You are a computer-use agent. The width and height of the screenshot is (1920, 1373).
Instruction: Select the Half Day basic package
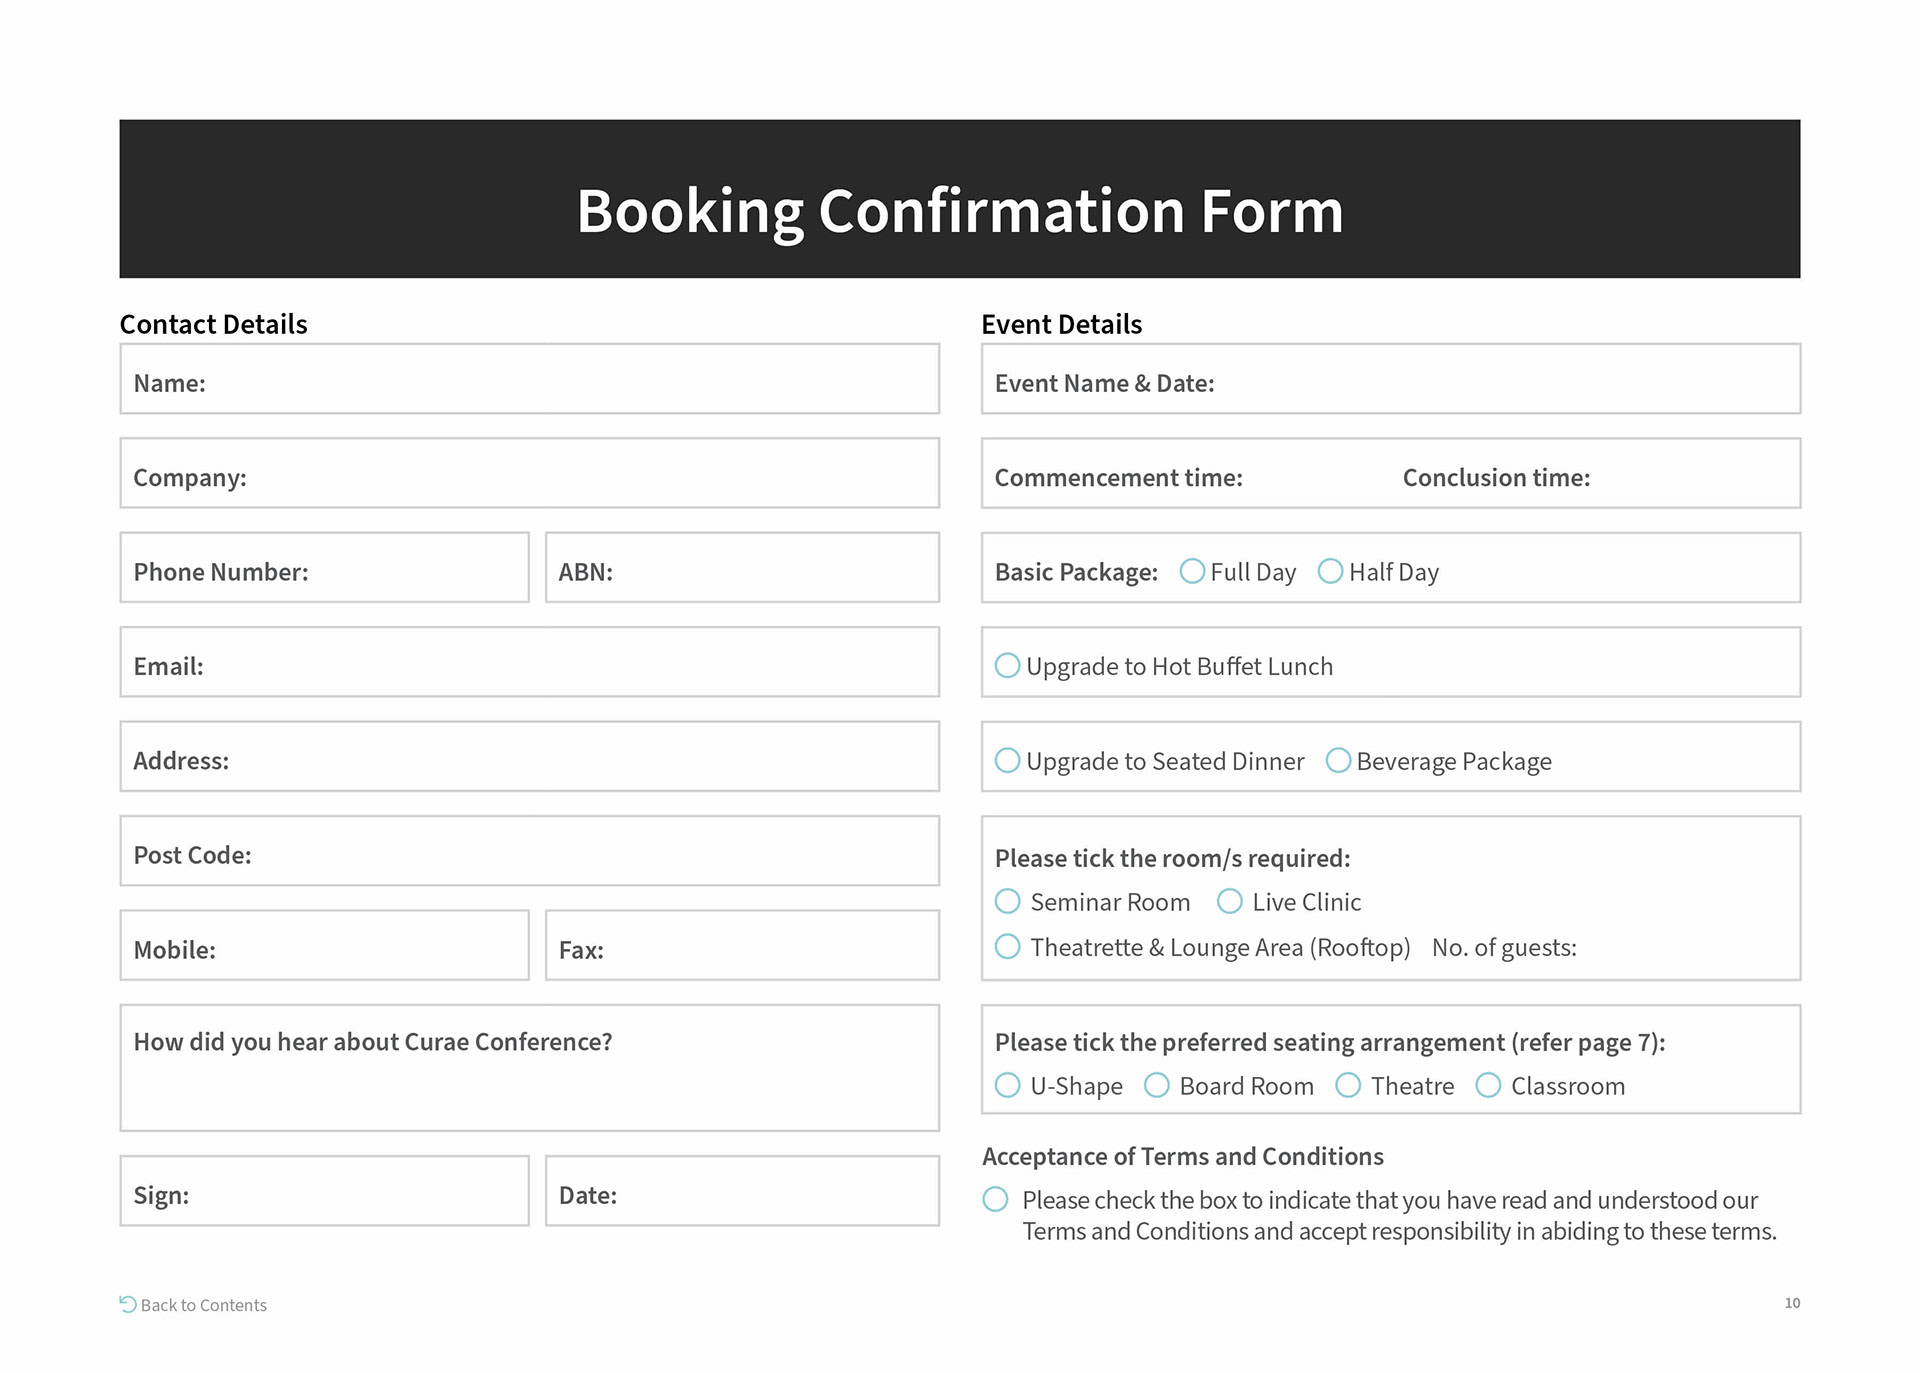(1330, 571)
